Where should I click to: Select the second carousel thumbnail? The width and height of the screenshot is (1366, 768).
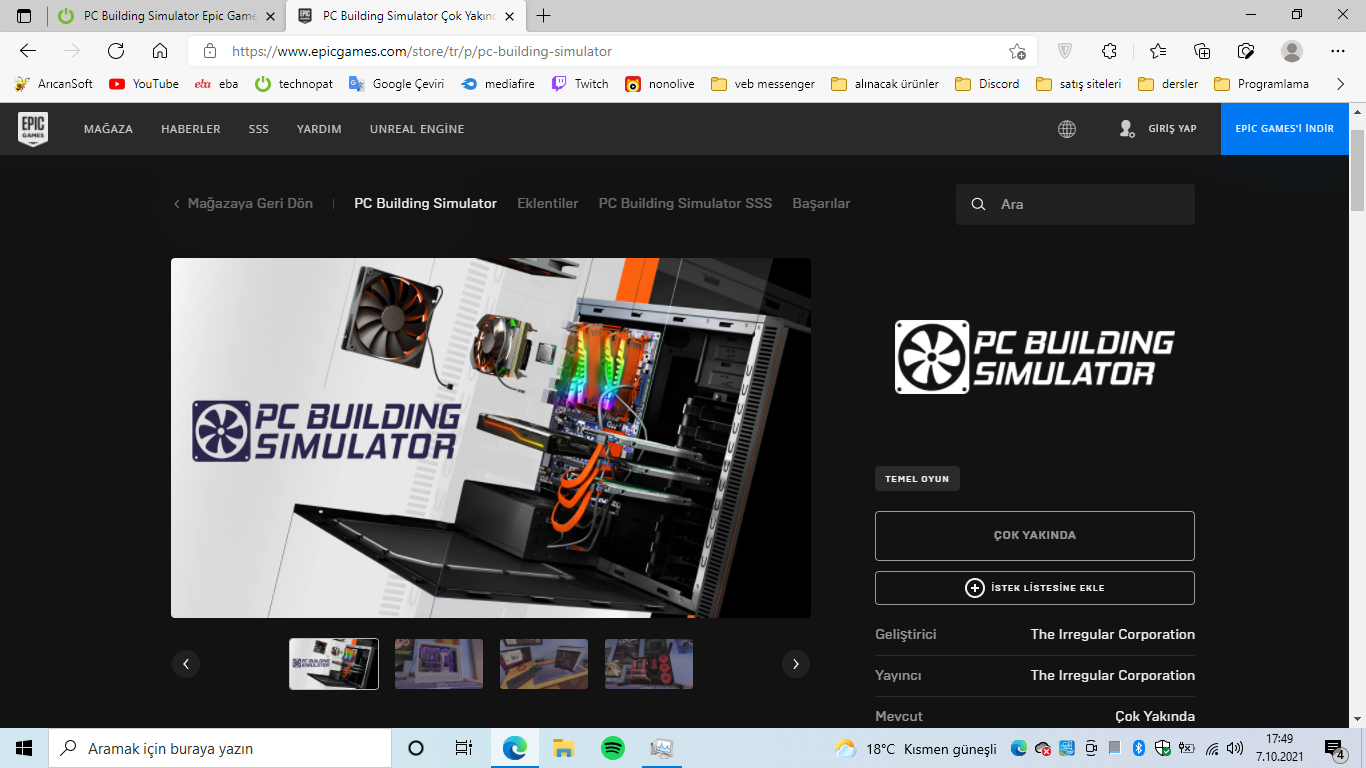coord(439,664)
